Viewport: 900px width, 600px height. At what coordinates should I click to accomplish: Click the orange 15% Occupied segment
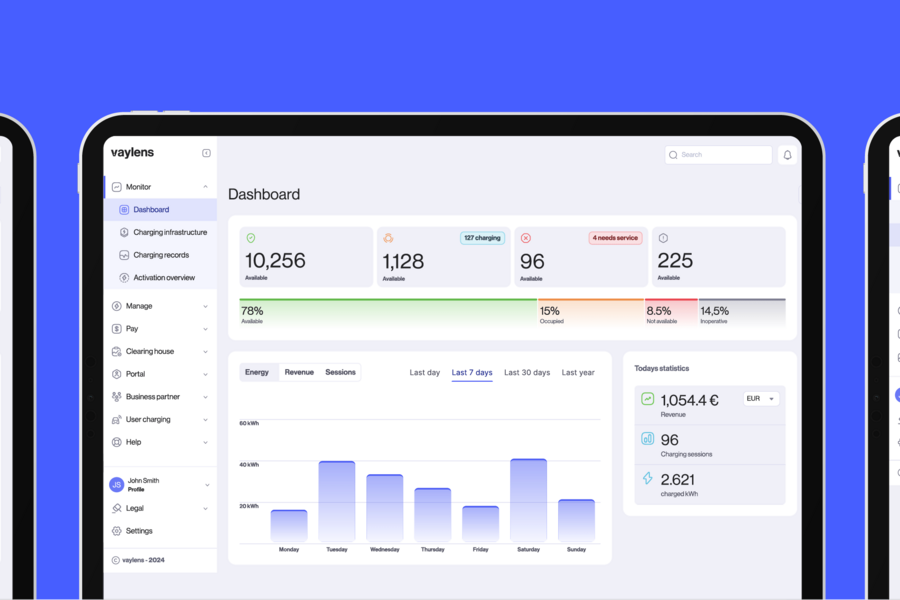(591, 313)
